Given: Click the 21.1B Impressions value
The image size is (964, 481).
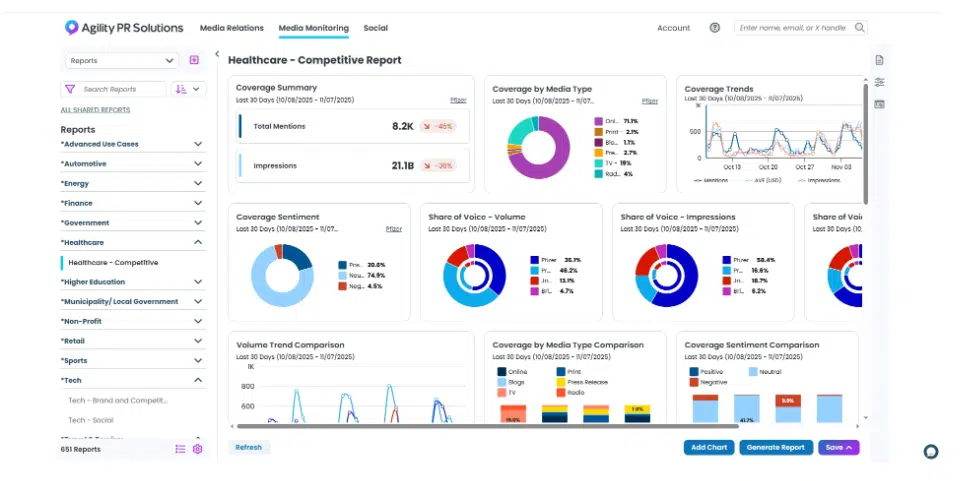Looking at the screenshot, I should (403, 165).
